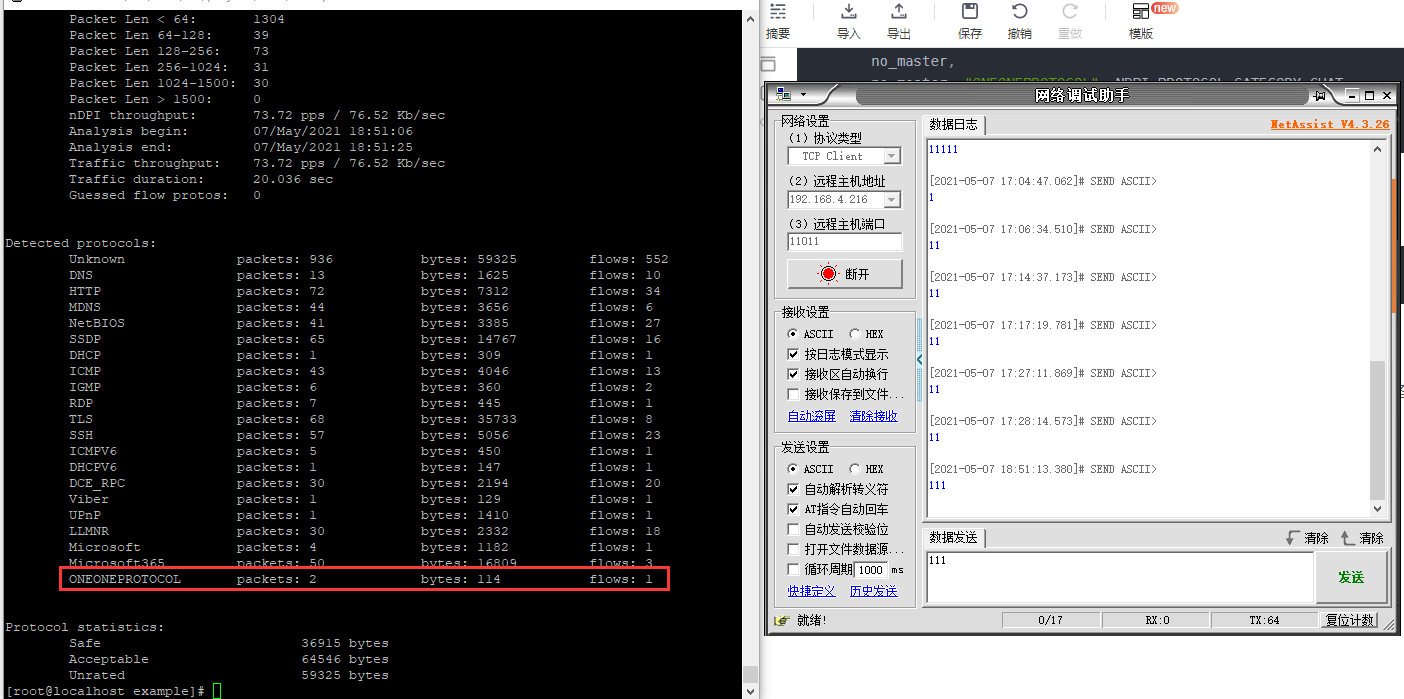Open the TCP Client protocol dropdown

click(893, 156)
